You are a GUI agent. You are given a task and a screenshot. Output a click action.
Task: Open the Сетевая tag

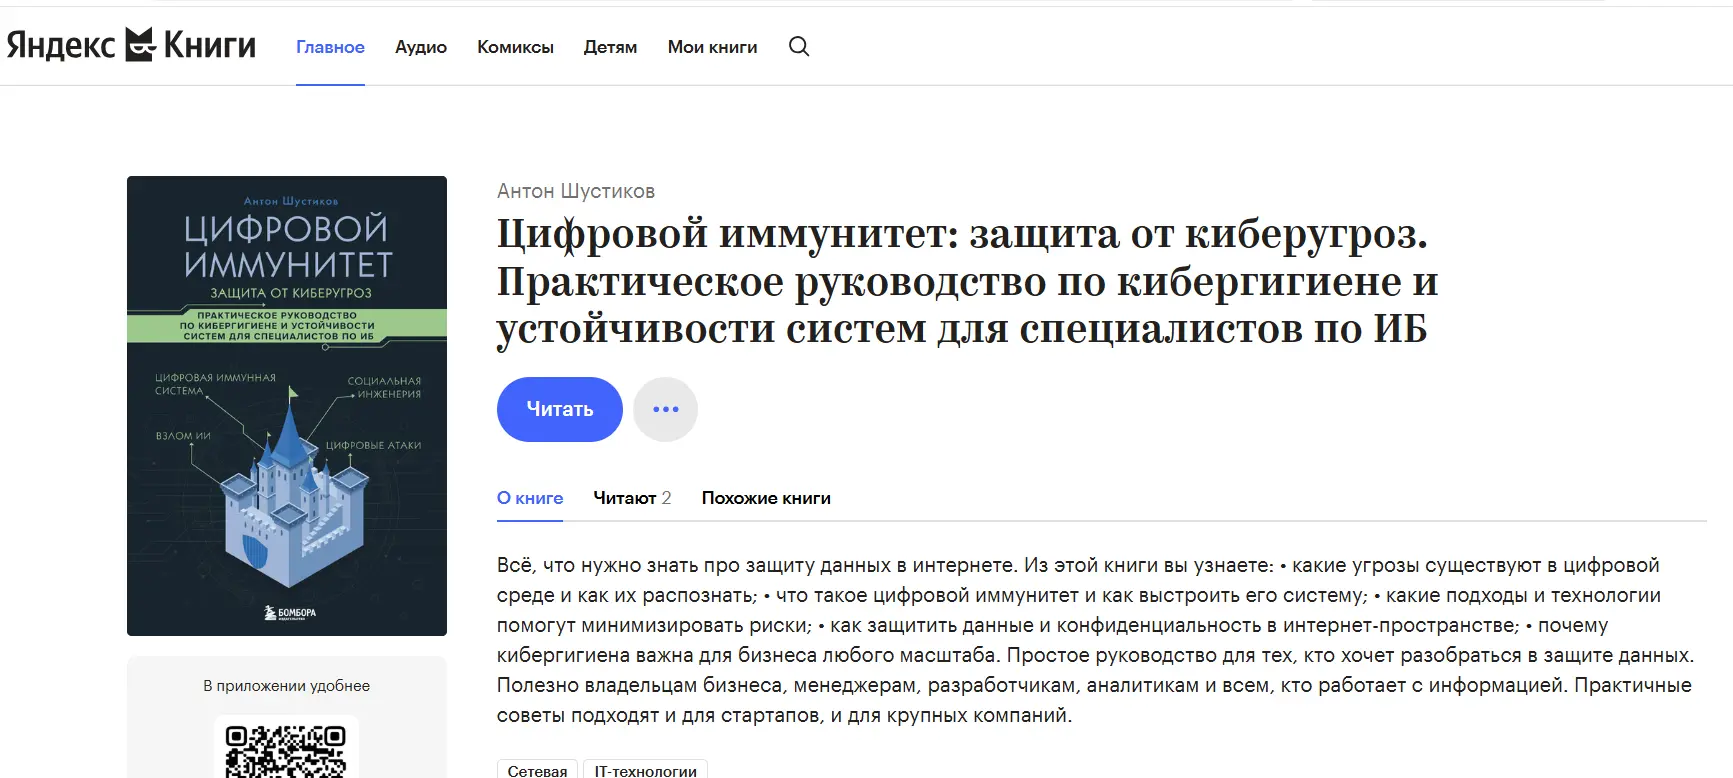(537, 769)
